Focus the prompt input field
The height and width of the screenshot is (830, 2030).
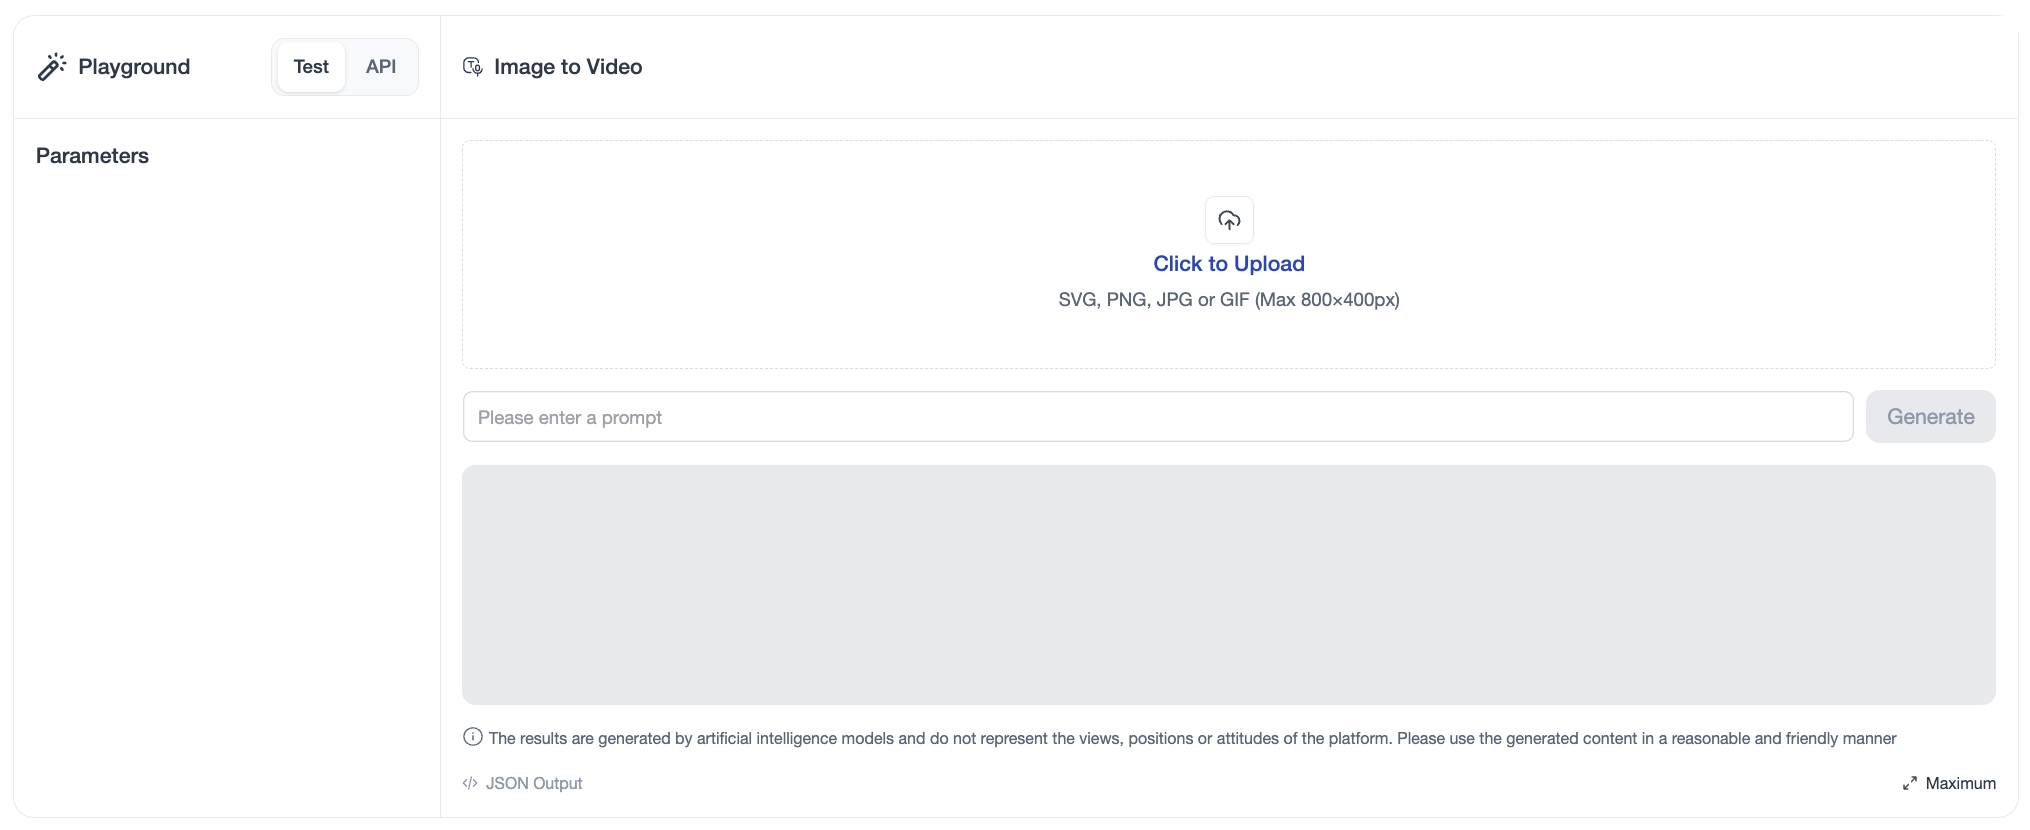[x=1157, y=417]
